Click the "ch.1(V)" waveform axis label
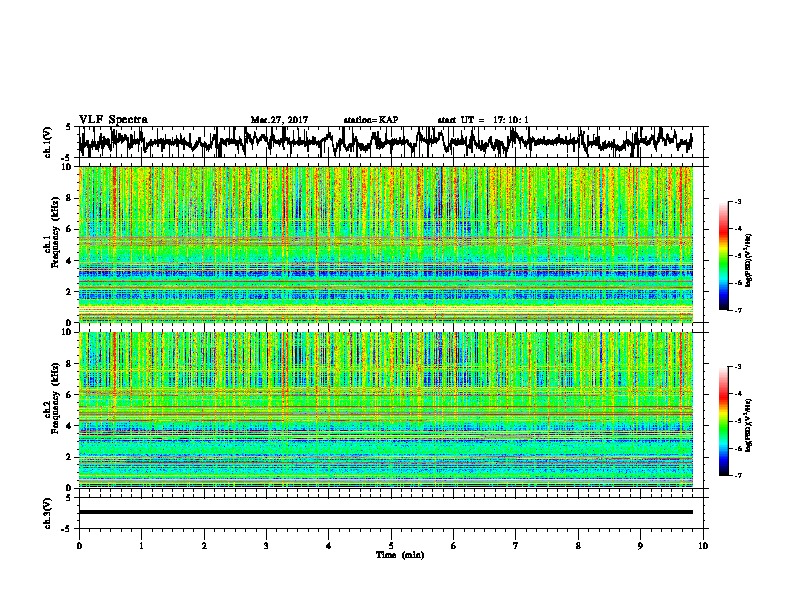The height and width of the screenshot is (612, 792). point(47,142)
